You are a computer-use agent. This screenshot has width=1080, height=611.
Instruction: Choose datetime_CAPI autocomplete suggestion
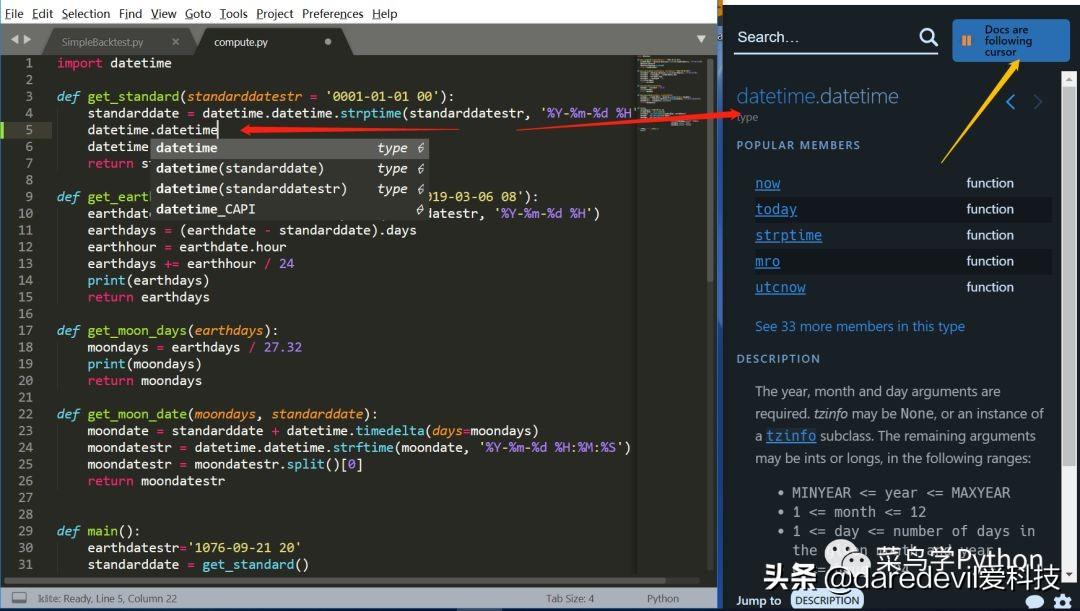(x=289, y=209)
